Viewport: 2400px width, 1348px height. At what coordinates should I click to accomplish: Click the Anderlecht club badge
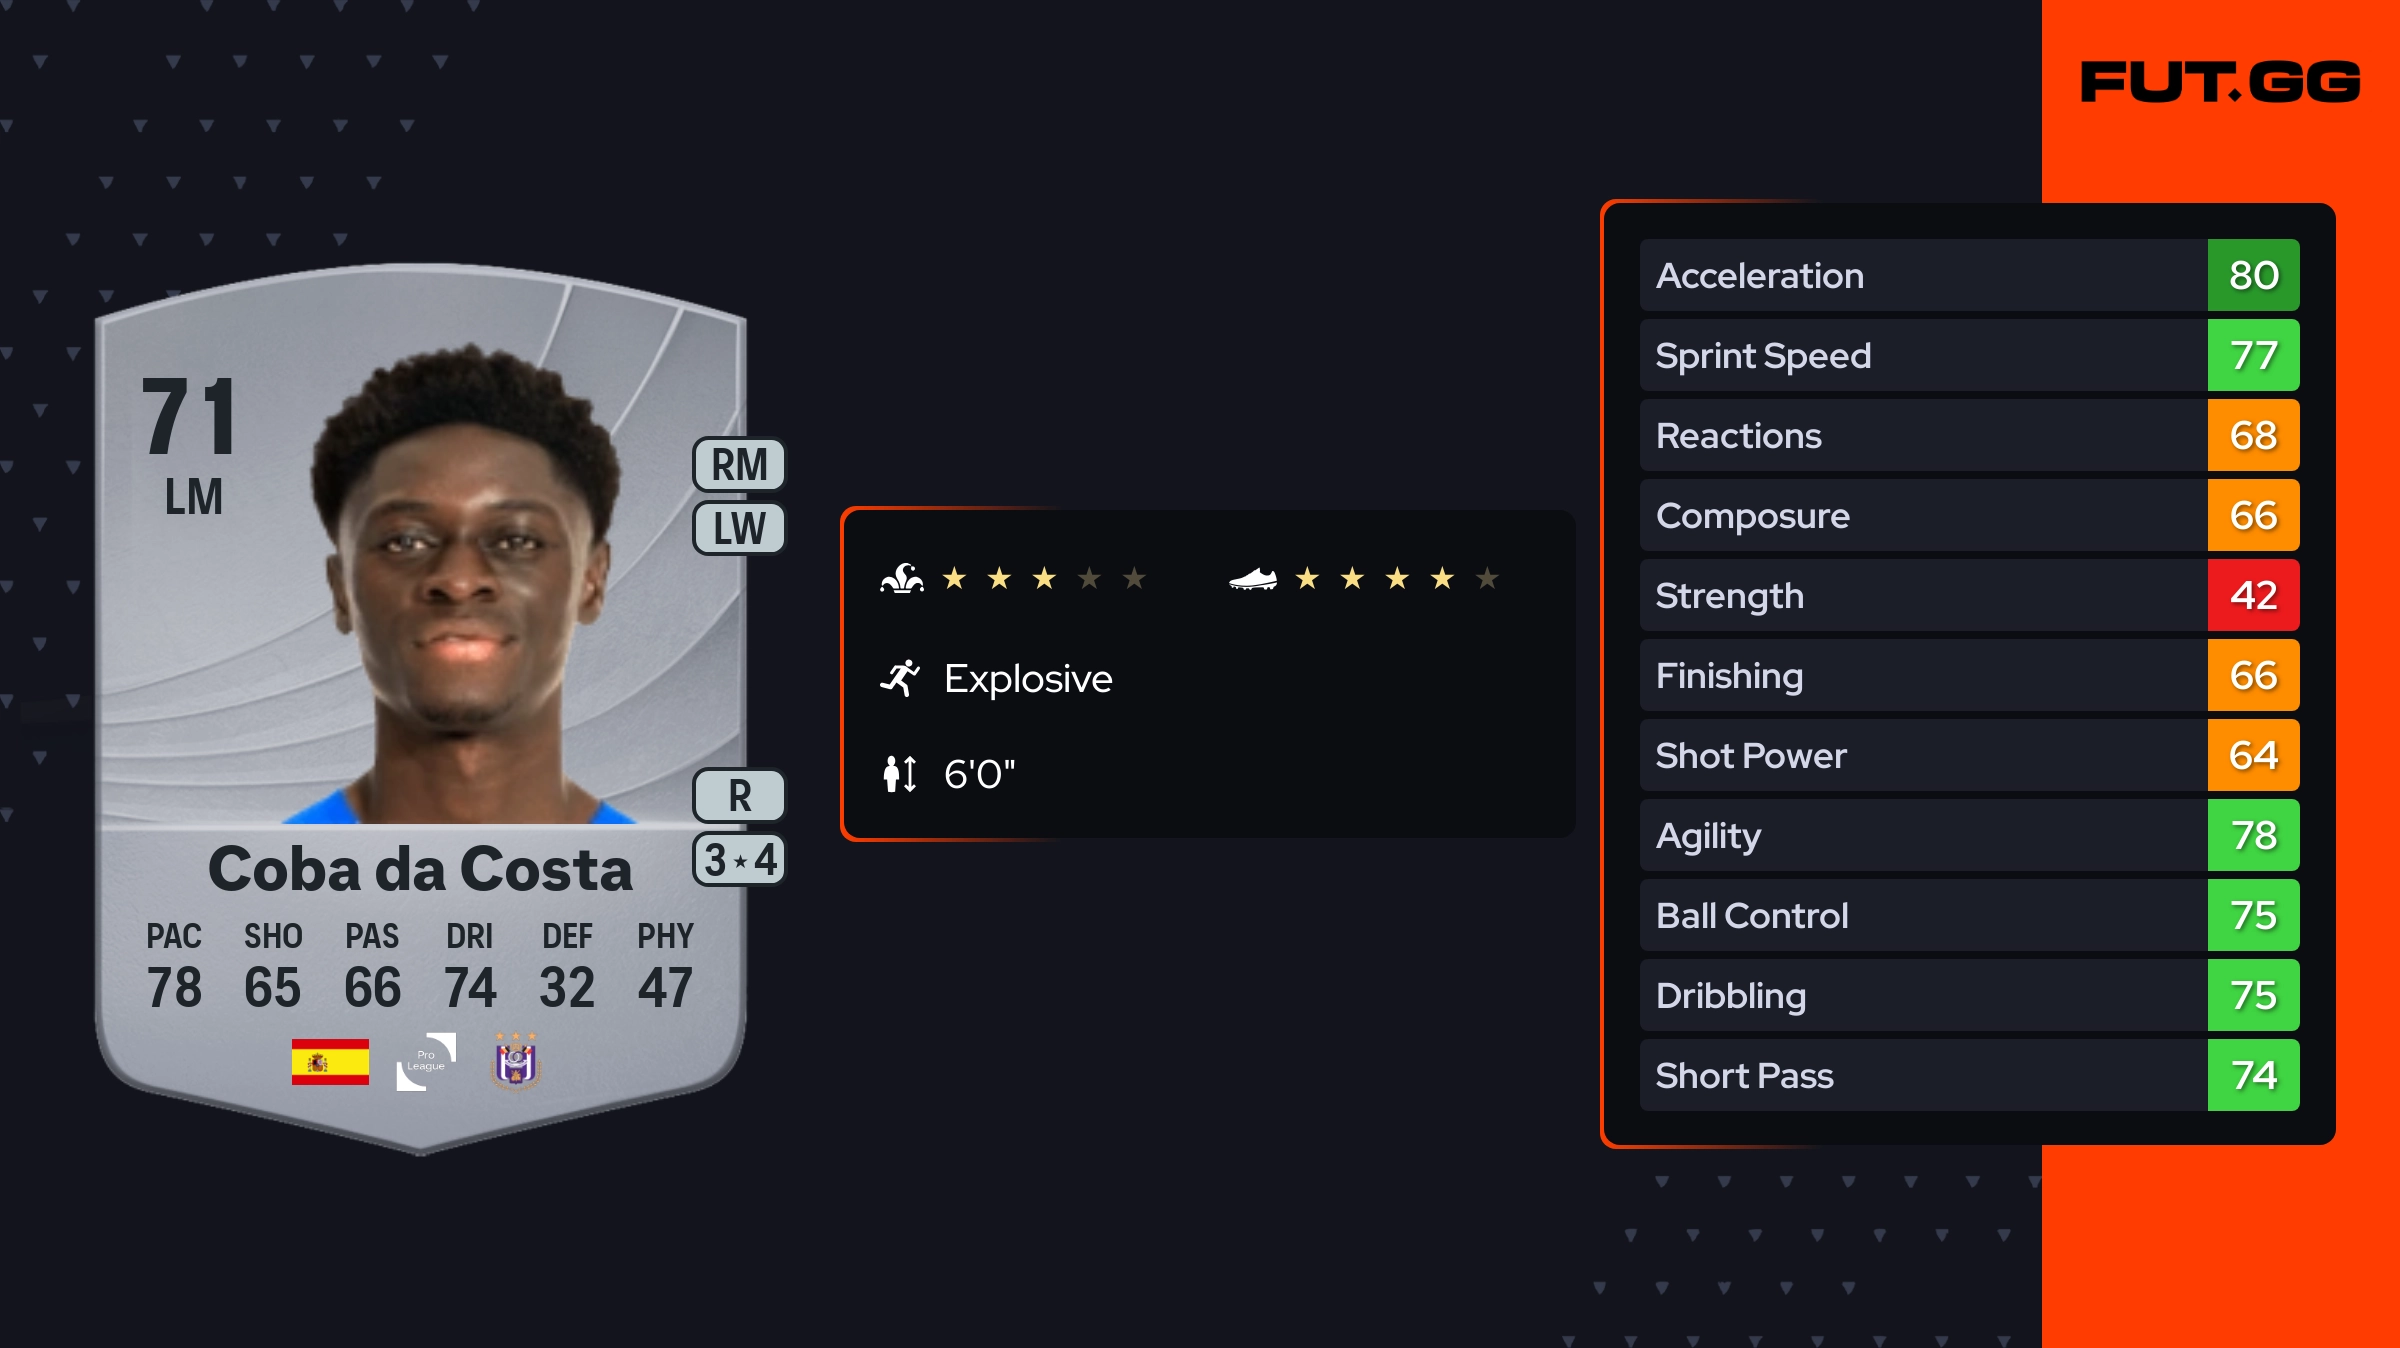tap(516, 1062)
